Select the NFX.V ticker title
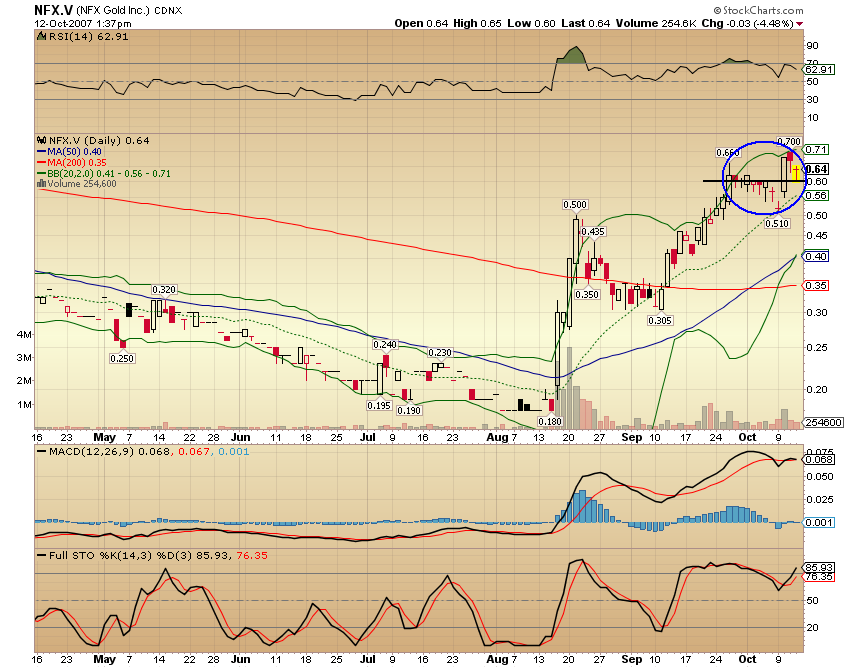 [44, 9]
